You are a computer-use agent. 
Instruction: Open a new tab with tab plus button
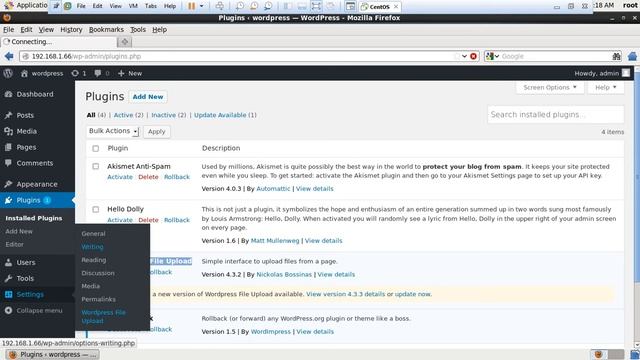pyautogui.click(x=124, y=42)
